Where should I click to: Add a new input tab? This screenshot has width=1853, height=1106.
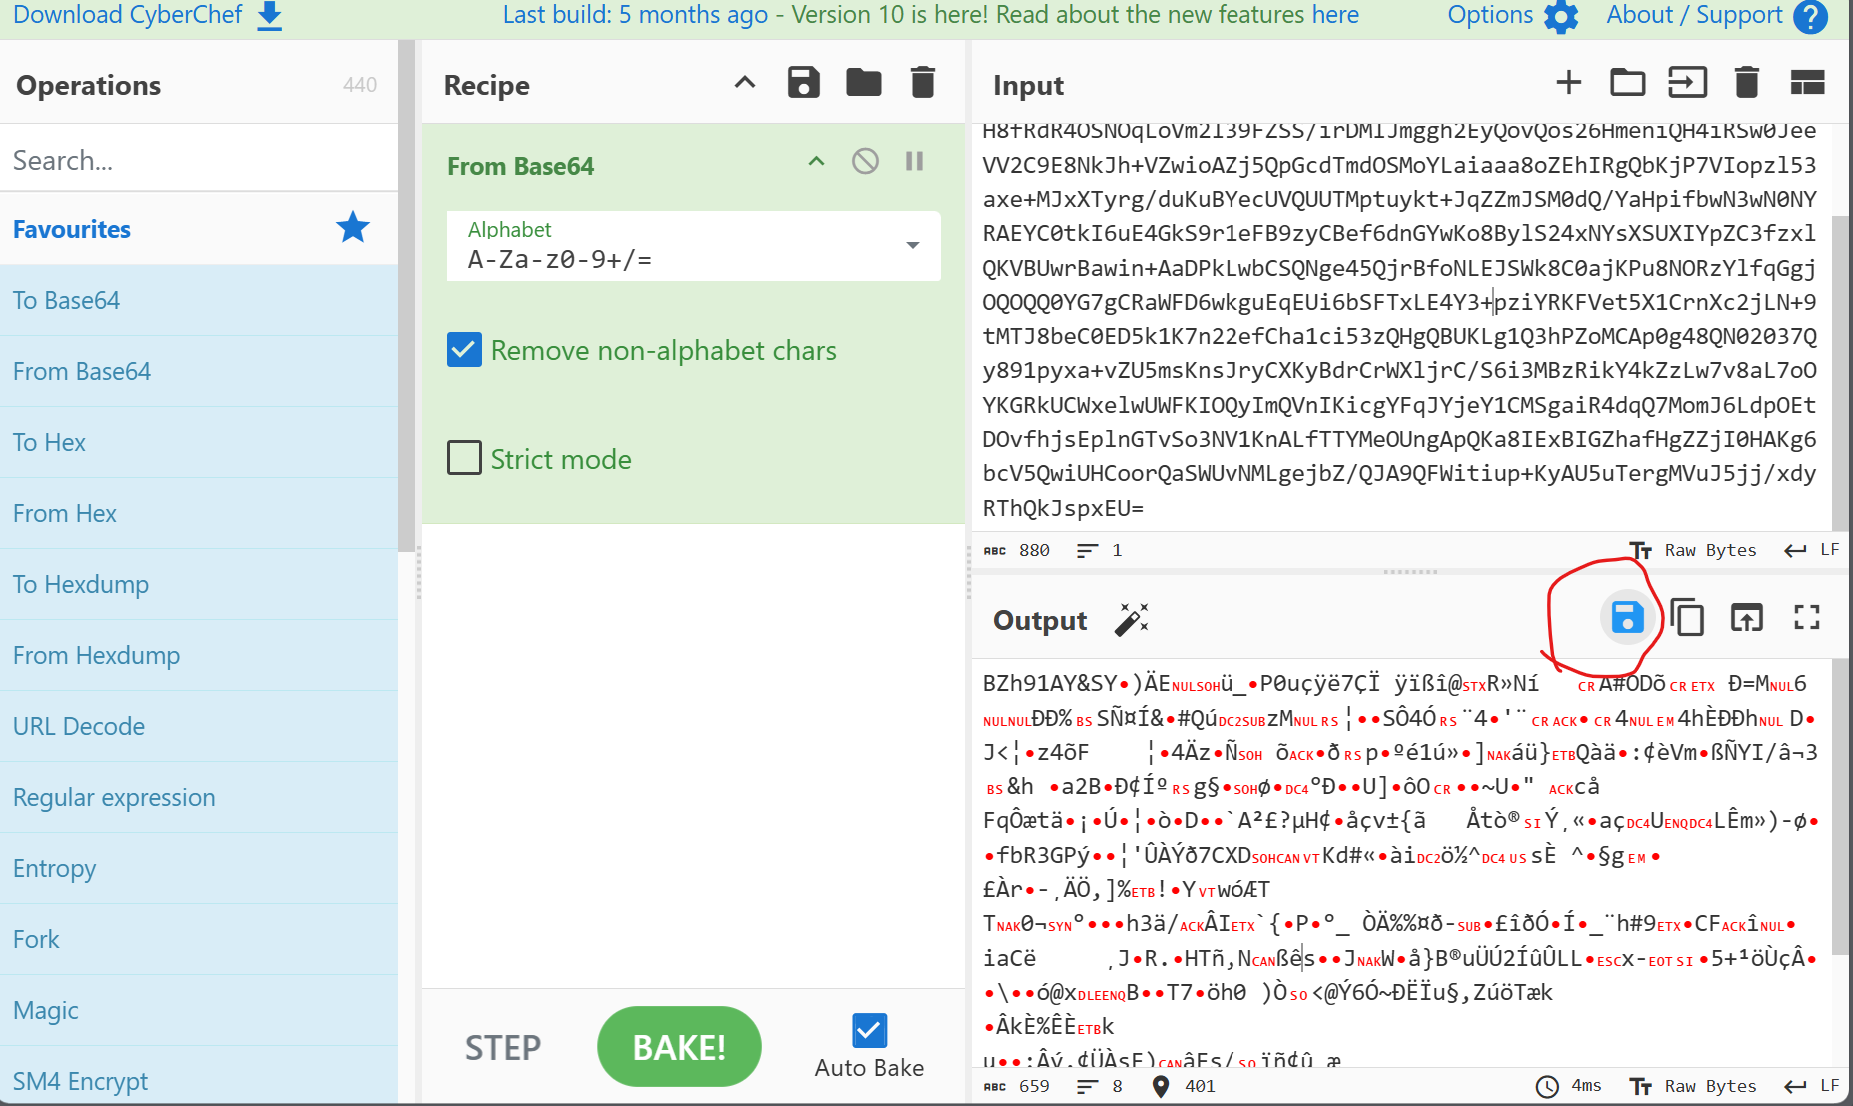pyautogui.click(x=1568, y=83)
